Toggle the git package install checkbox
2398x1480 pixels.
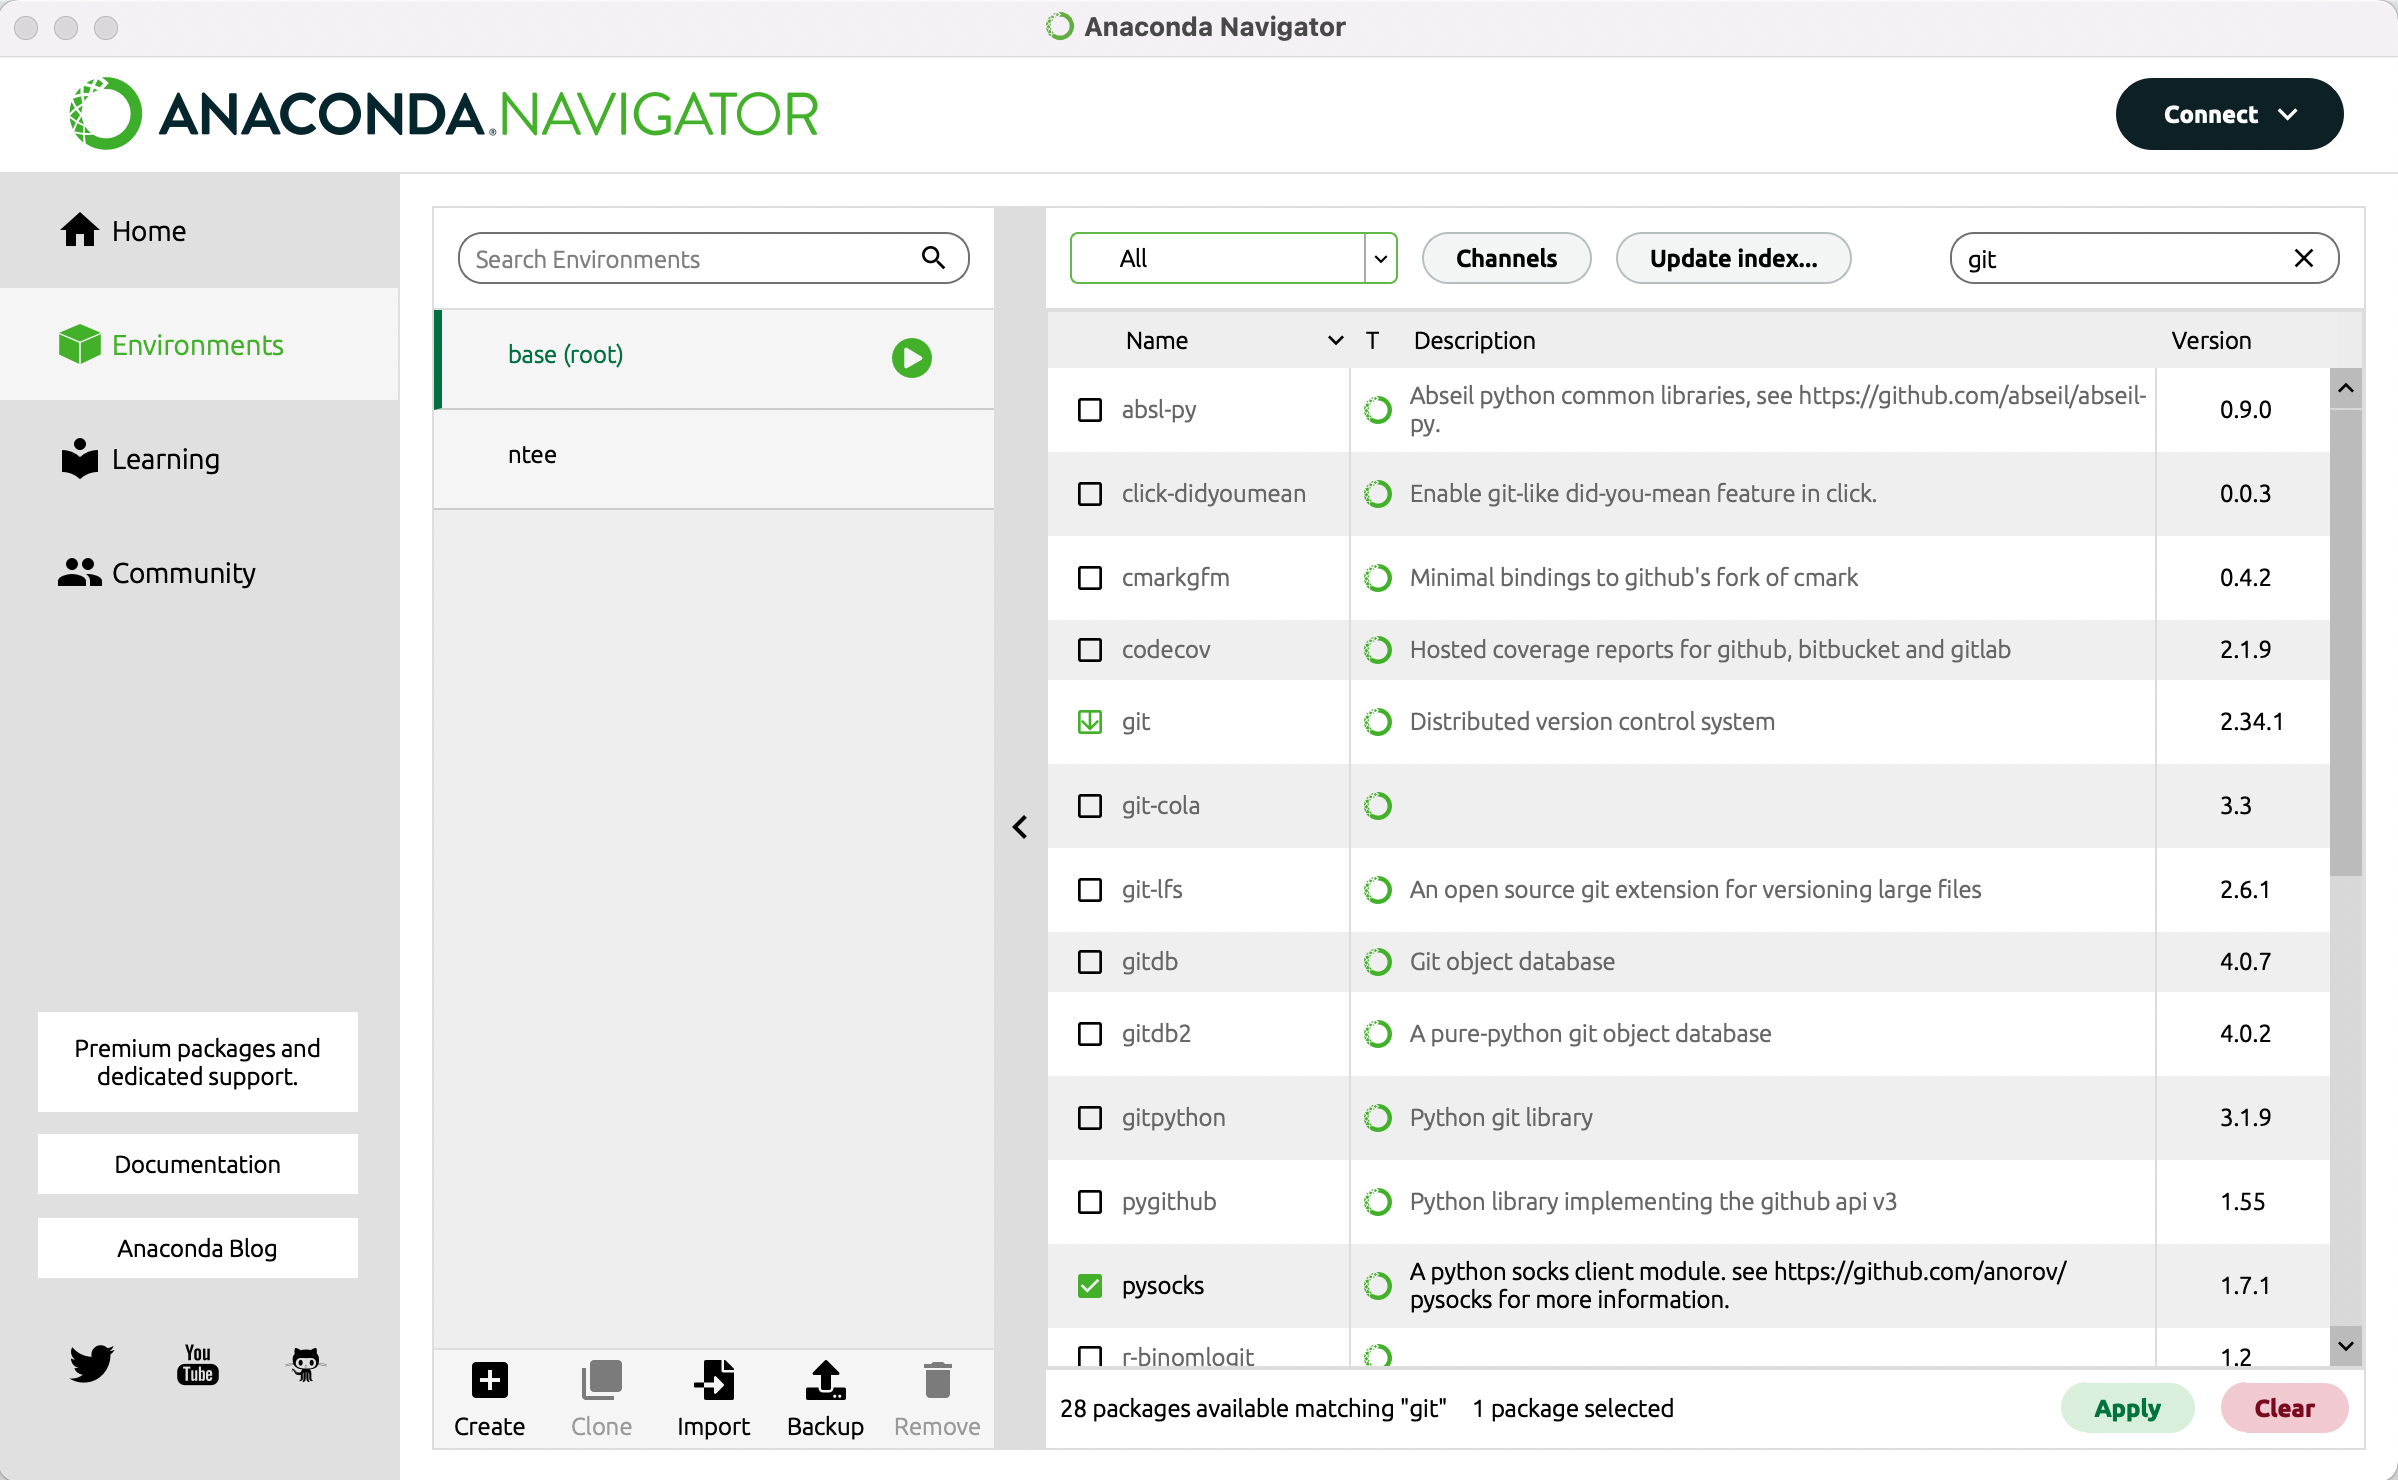1090,722
